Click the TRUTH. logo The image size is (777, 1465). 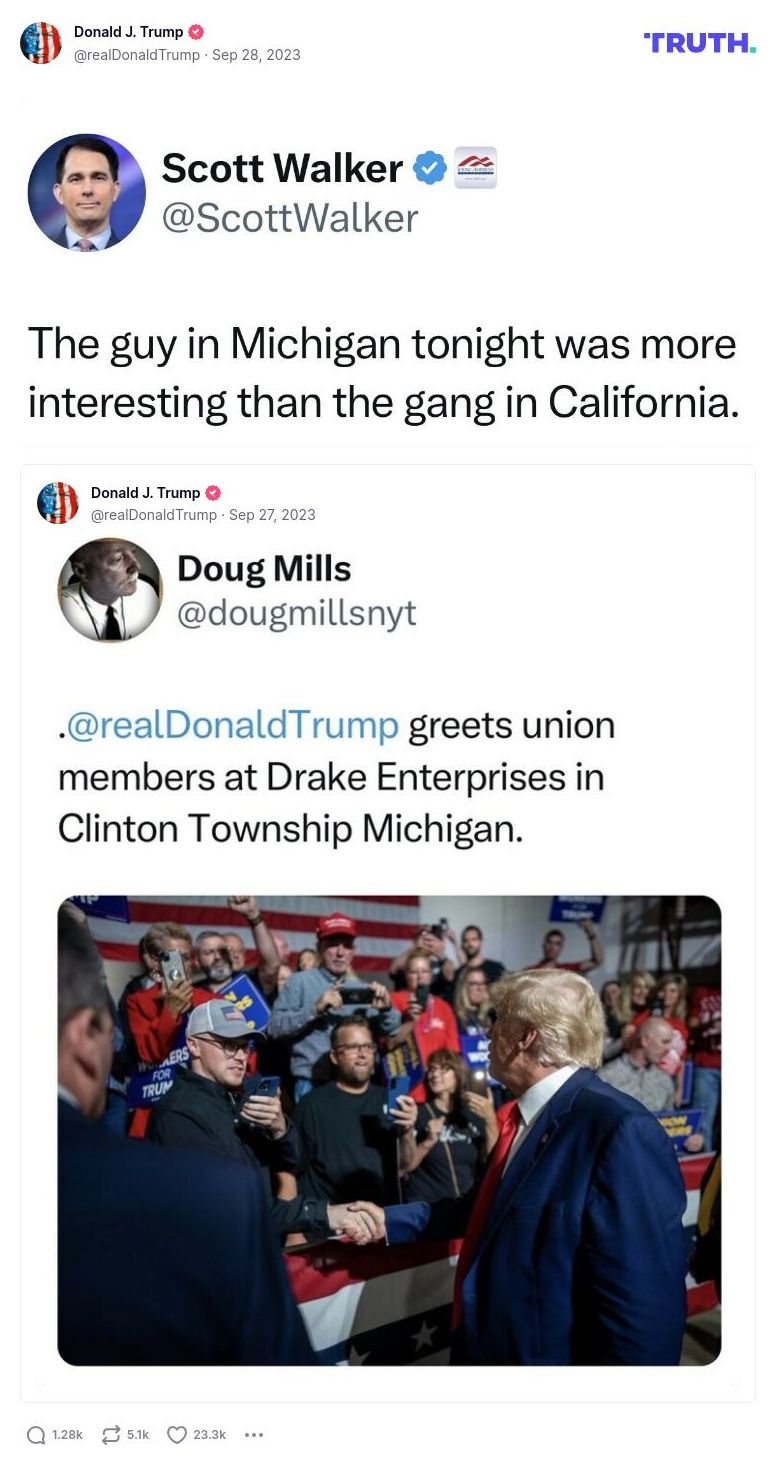[698, 44]
